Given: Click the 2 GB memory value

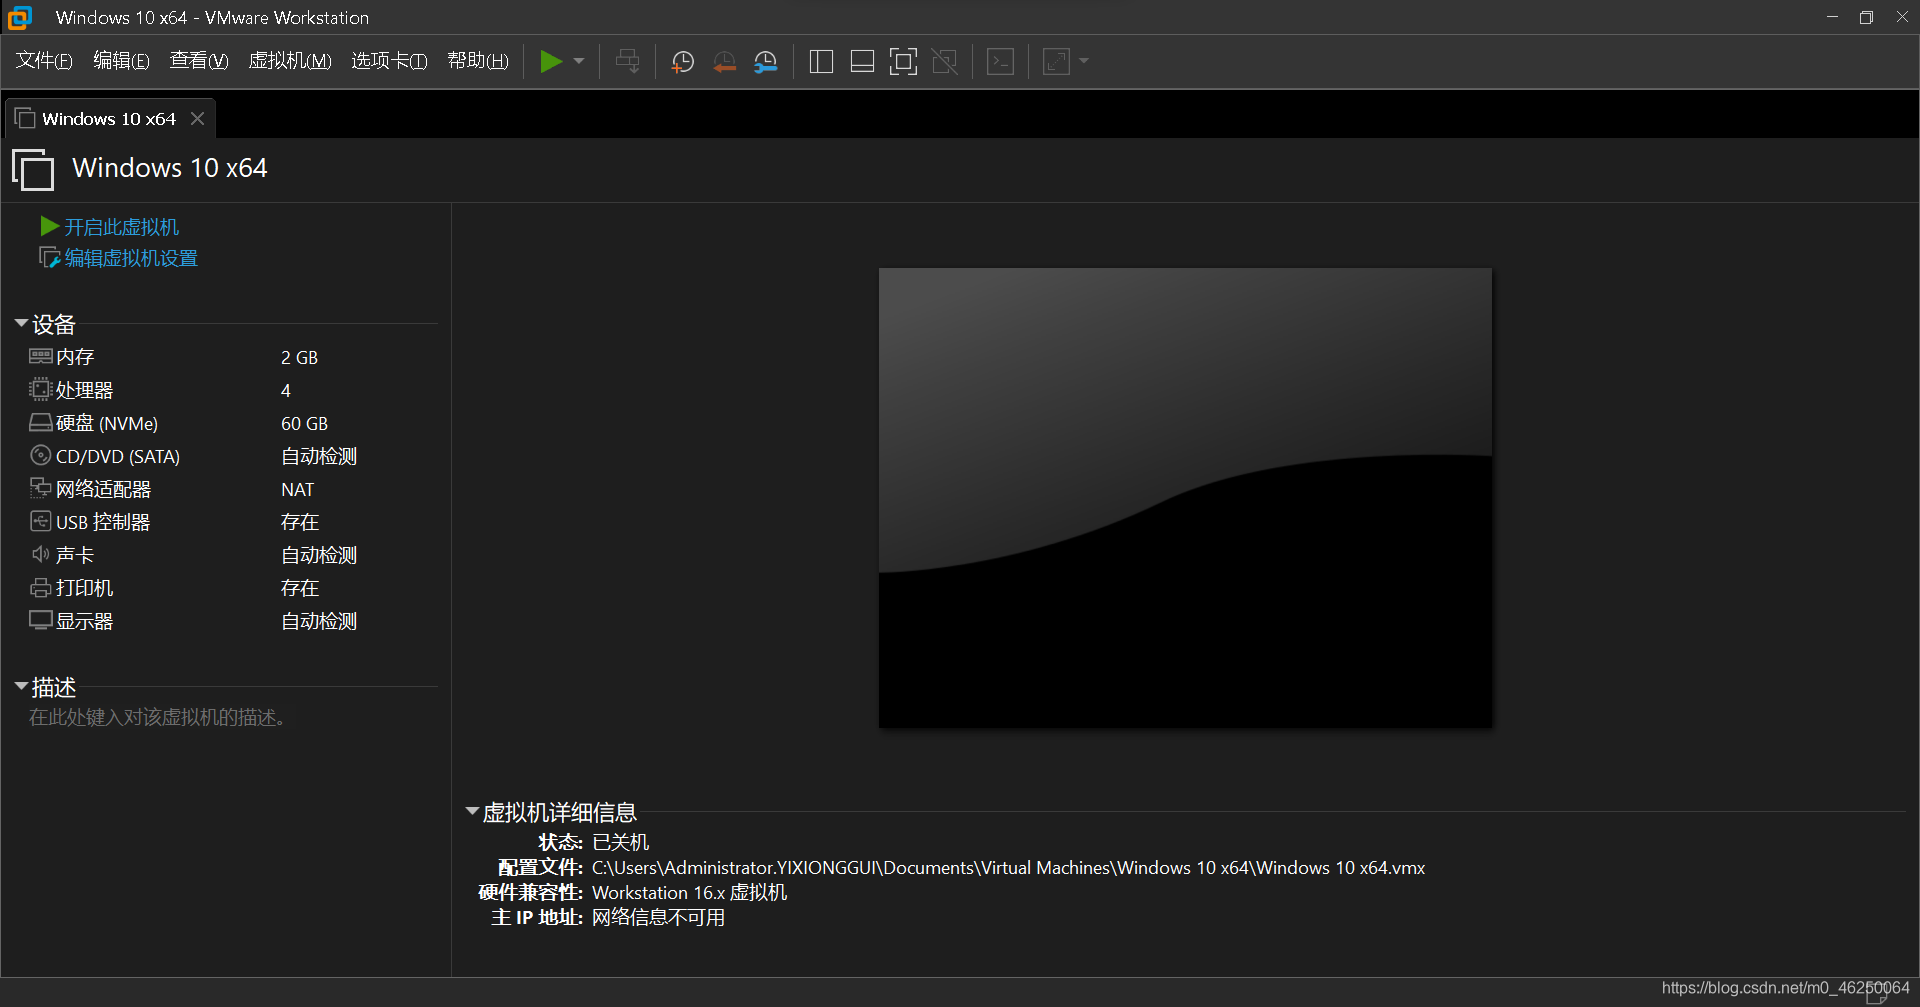Looking at the screenshot, I should [x=299, y=358].
